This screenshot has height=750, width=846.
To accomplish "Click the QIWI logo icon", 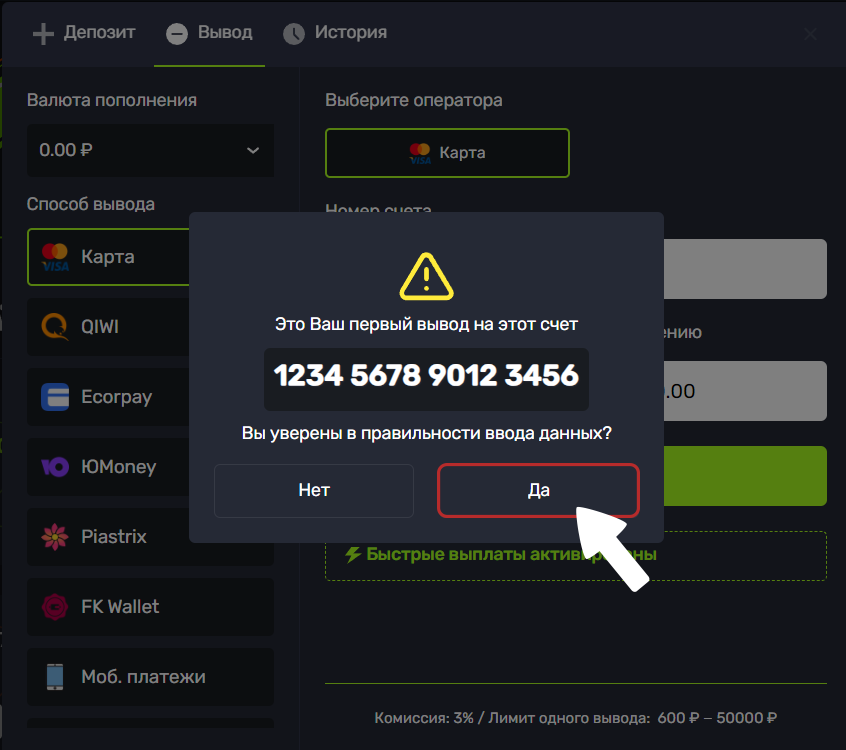I will tap(55, 327).
